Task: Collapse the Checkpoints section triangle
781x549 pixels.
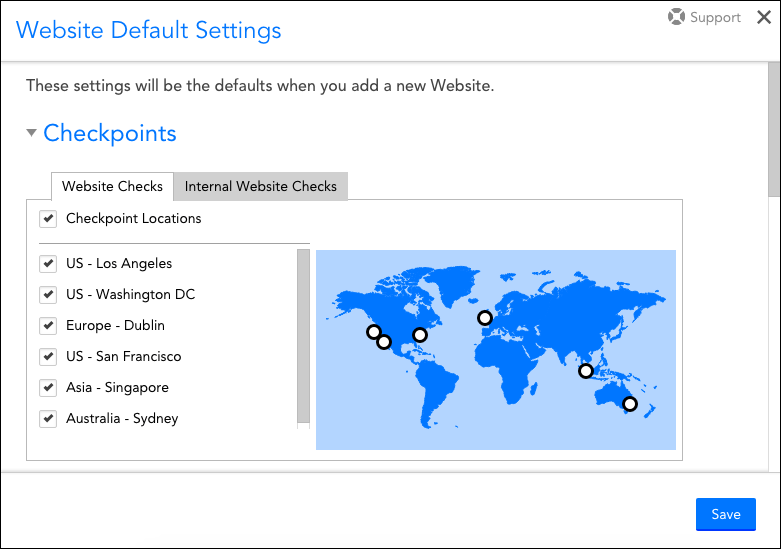Action: [31, 133]
